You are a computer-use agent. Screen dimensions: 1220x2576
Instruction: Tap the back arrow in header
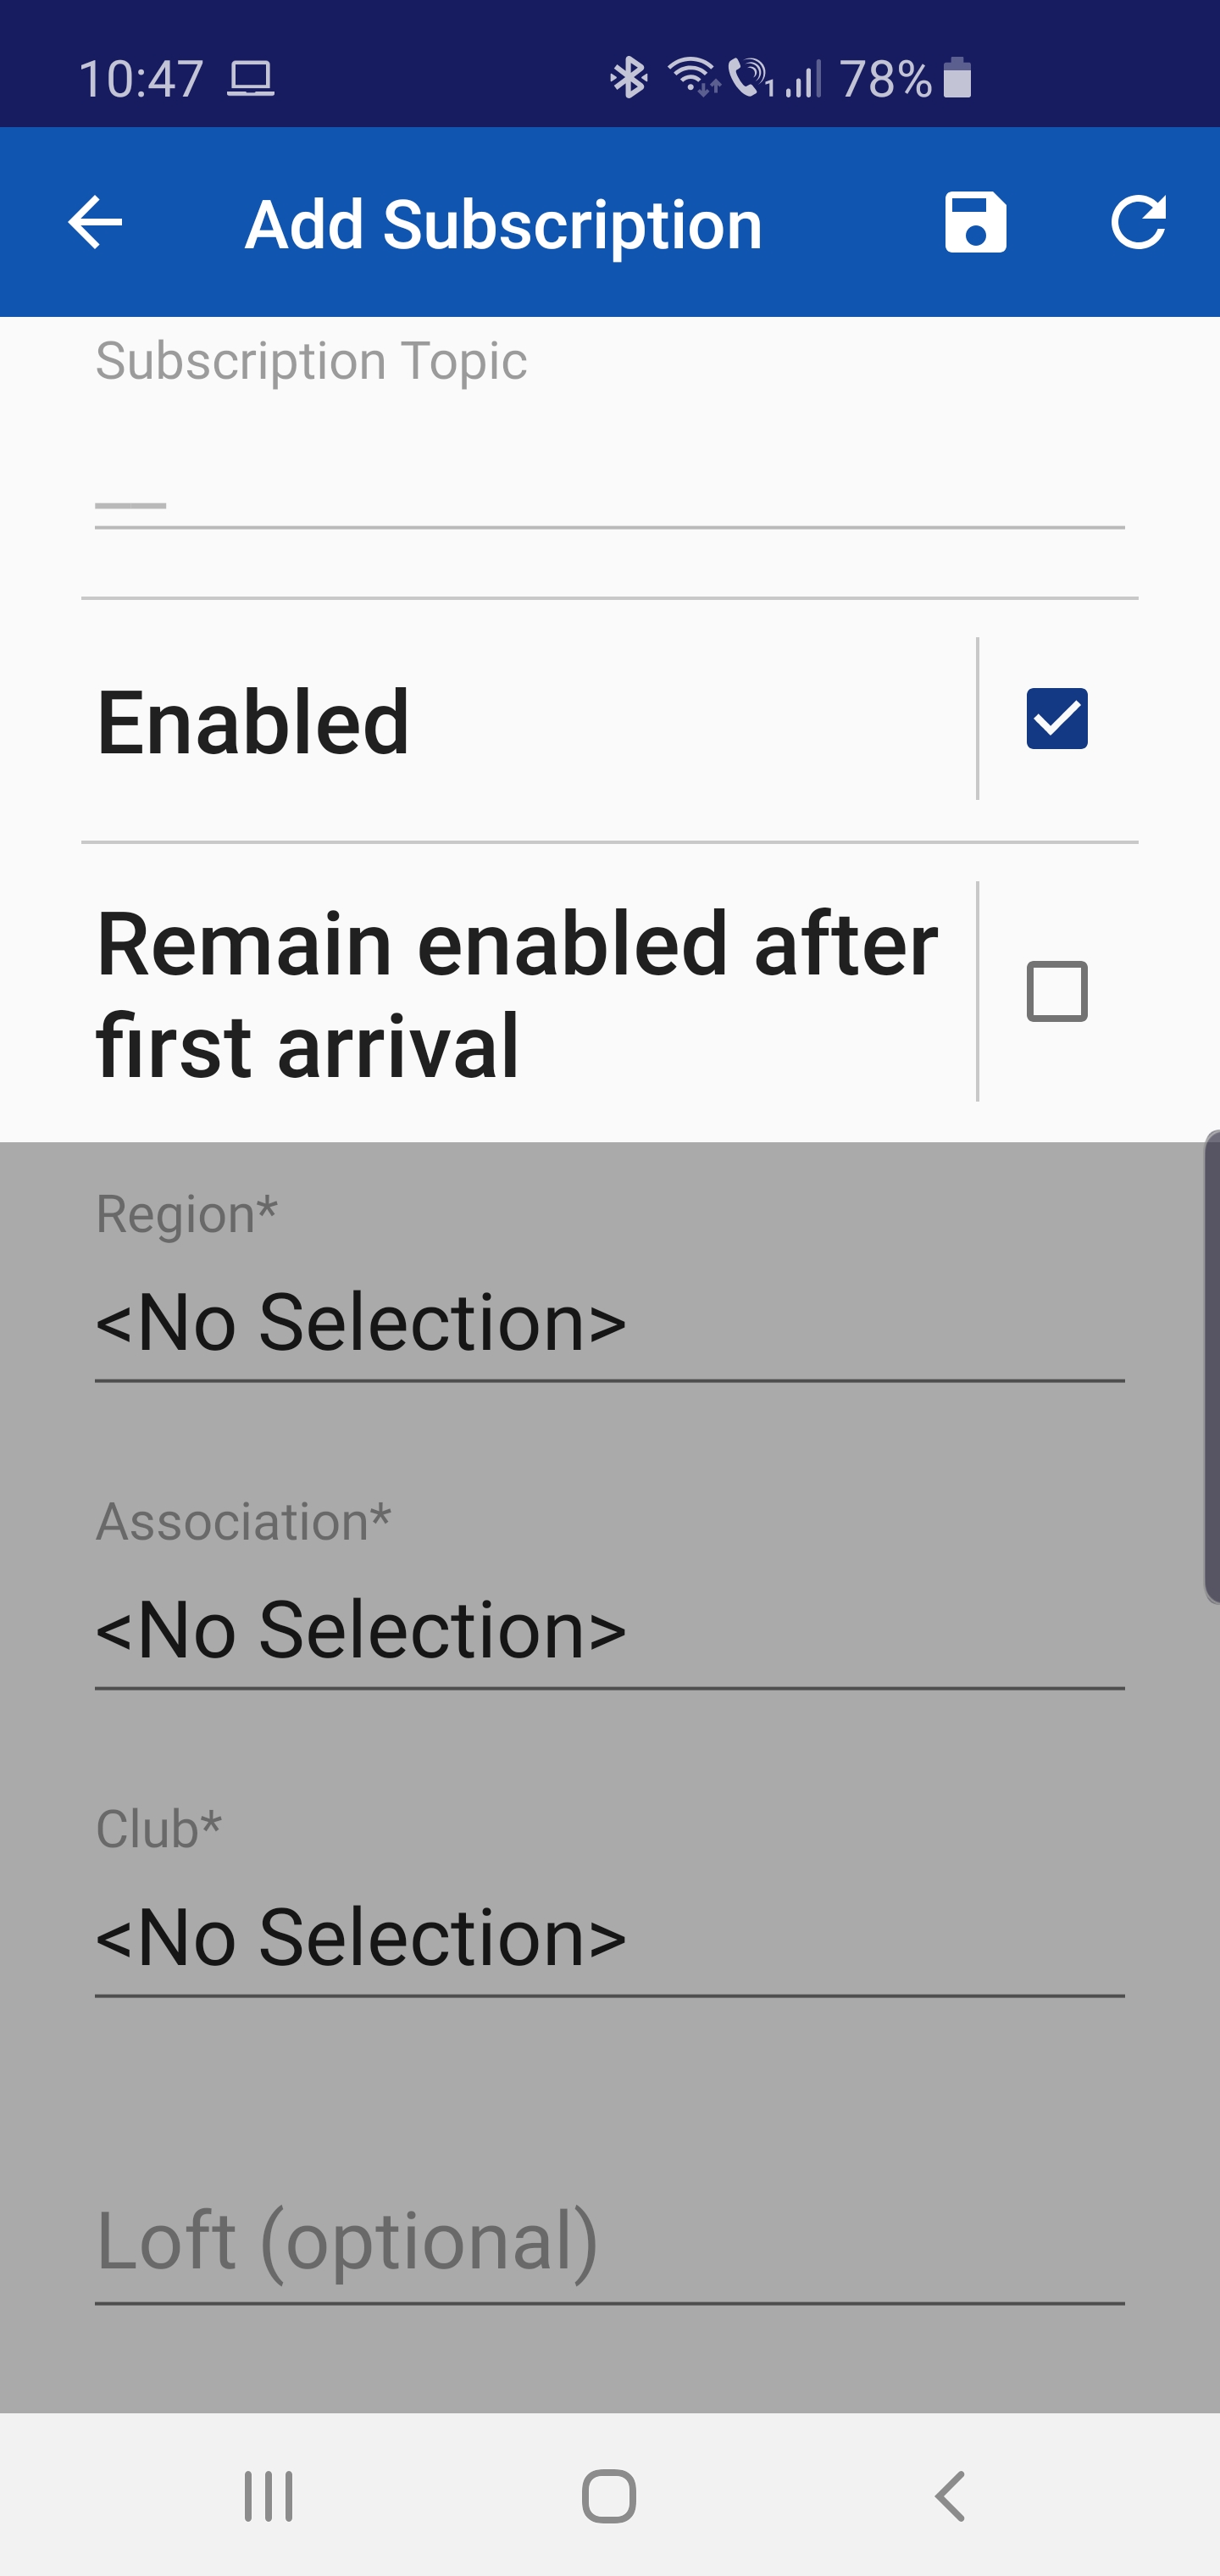coord(95,222)
